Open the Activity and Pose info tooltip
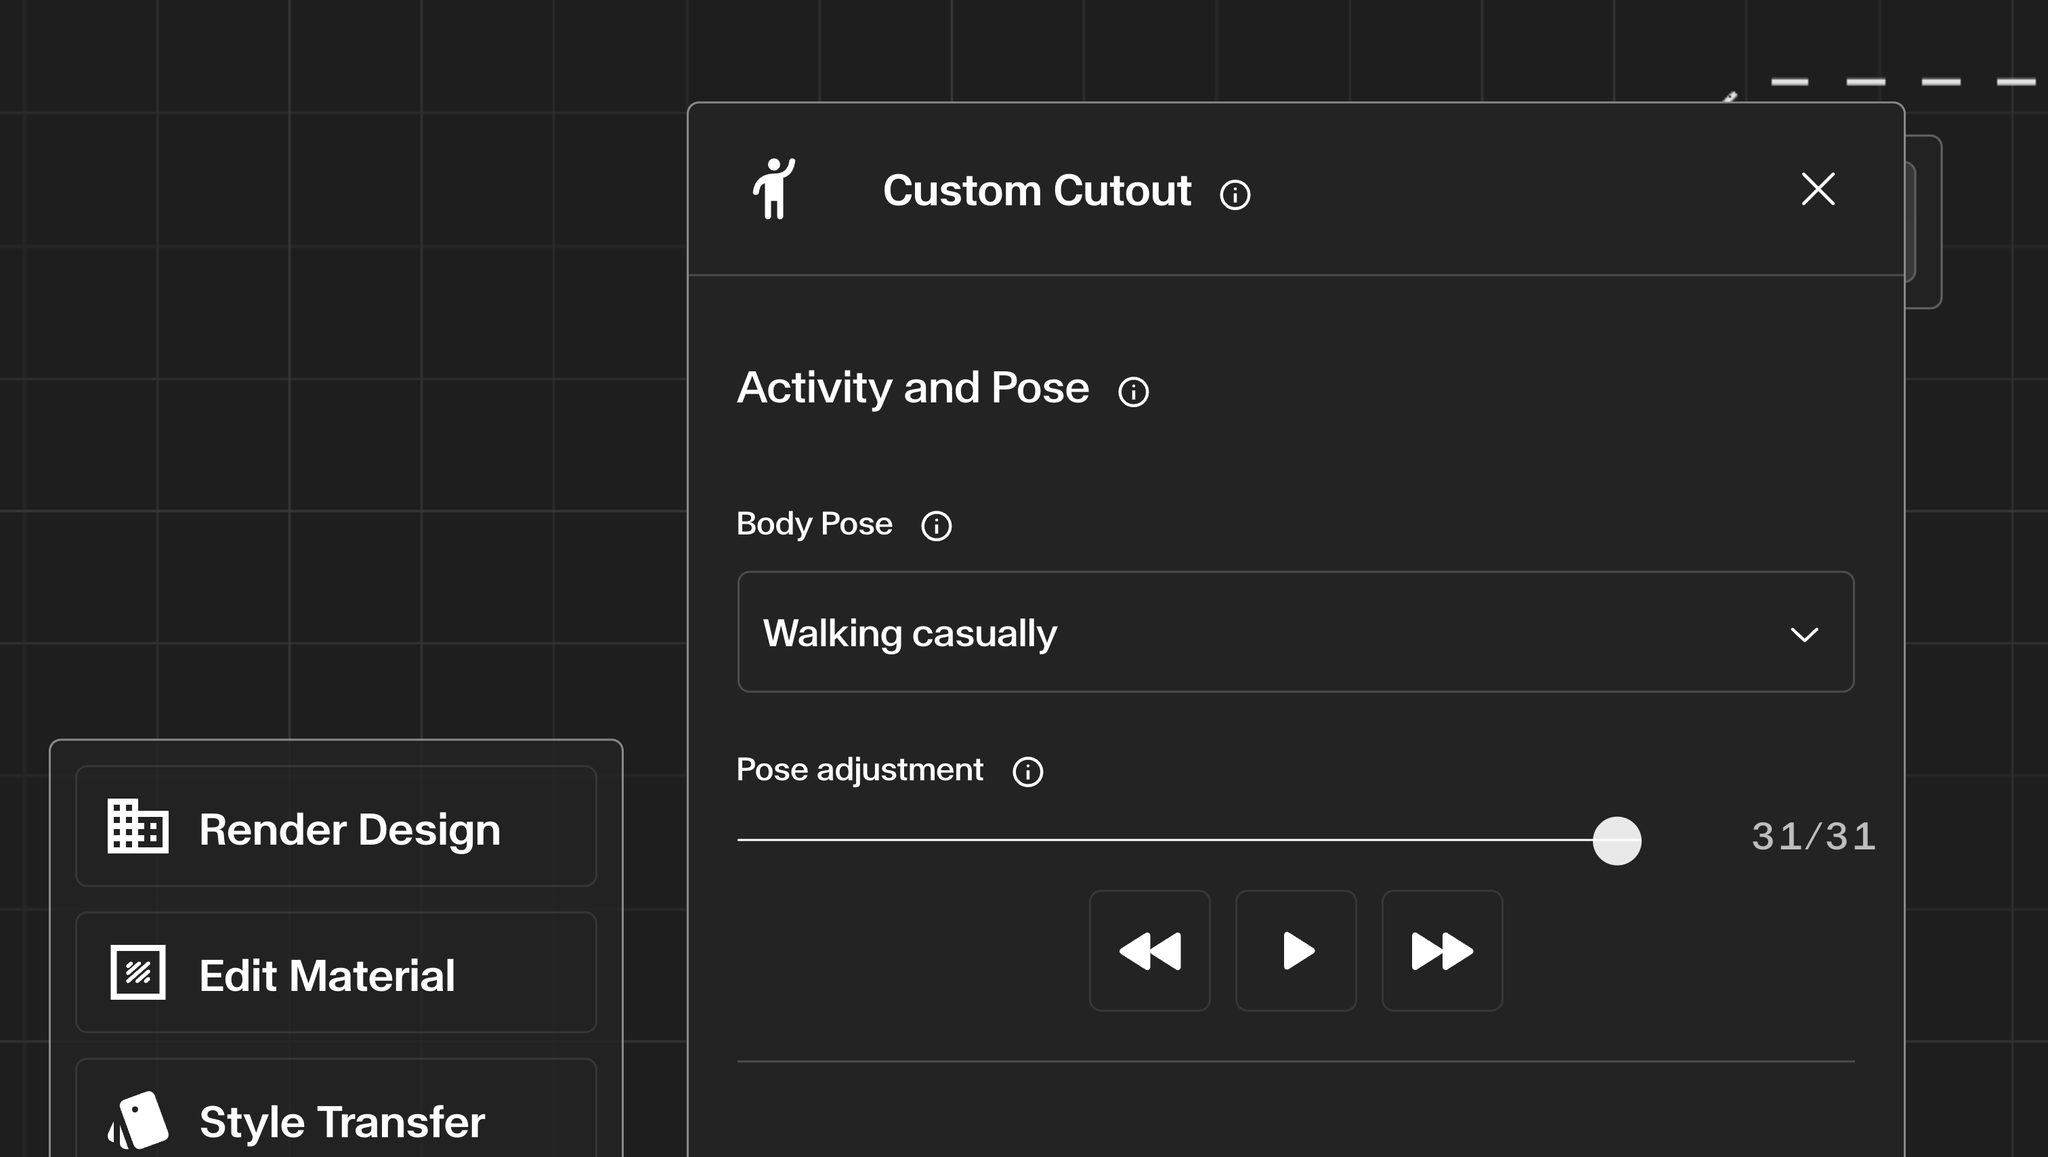 point(1135,392)
